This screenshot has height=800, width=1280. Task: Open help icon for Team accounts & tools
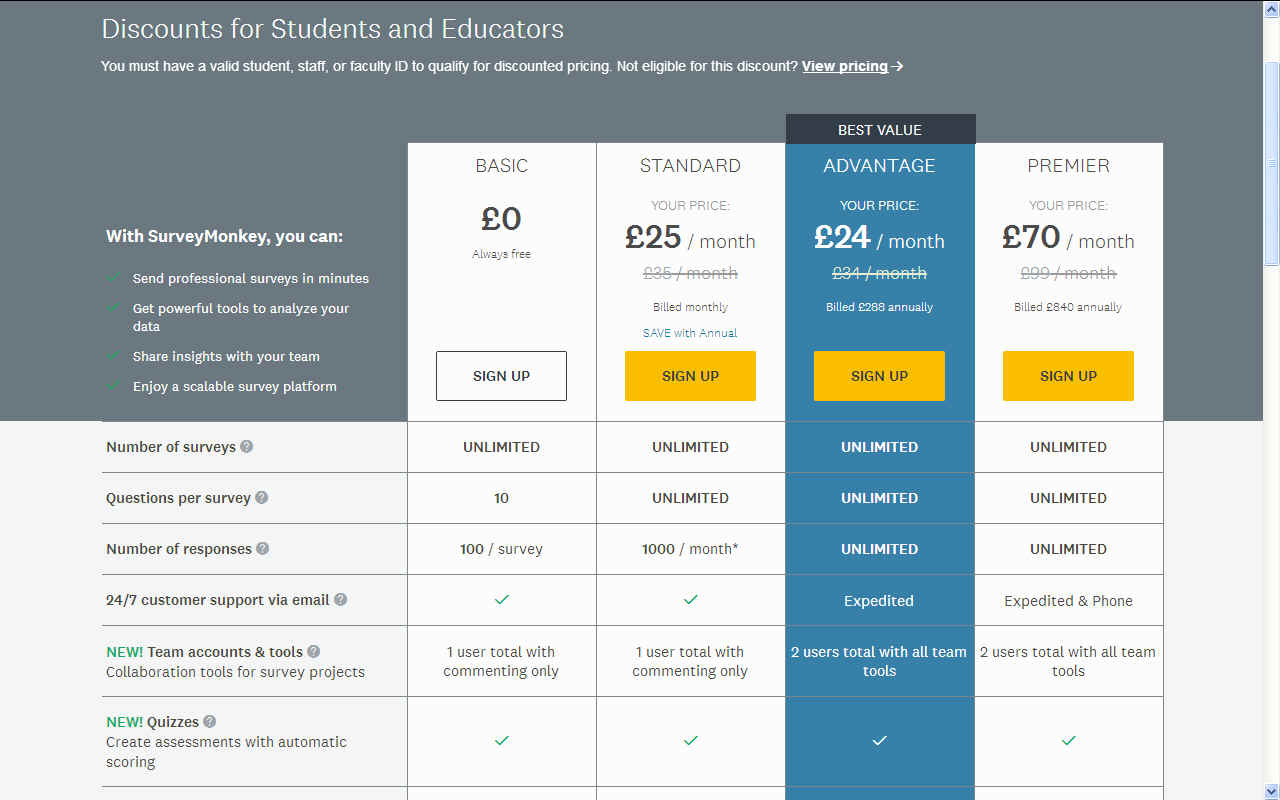313,651
